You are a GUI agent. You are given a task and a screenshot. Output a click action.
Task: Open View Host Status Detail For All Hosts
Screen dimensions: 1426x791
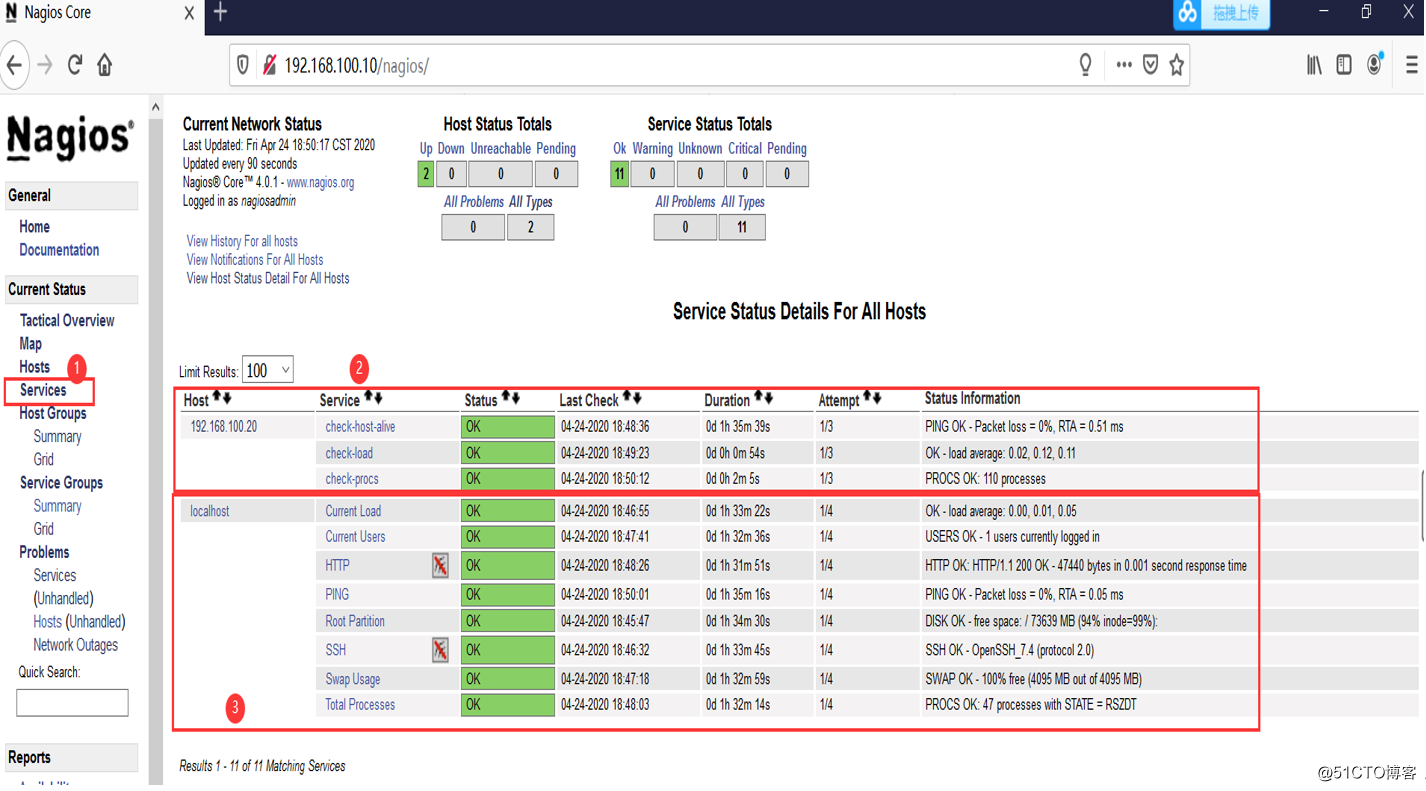click(268, 279)
